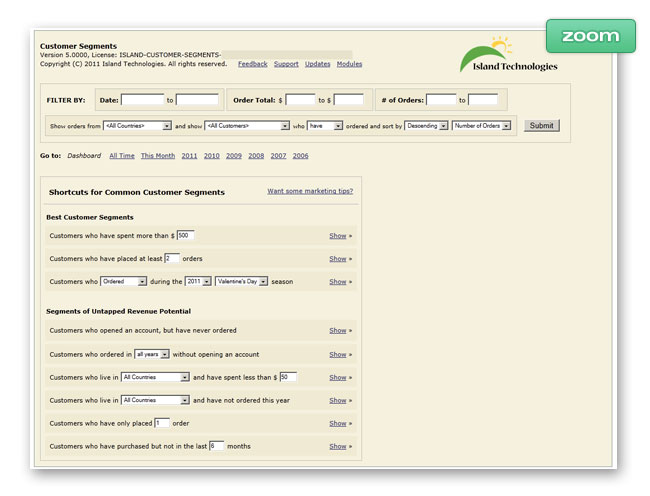Viewport: 650px width, 496px height.
Task: Focus the 'spent more than' amount field
Action: 185,235
